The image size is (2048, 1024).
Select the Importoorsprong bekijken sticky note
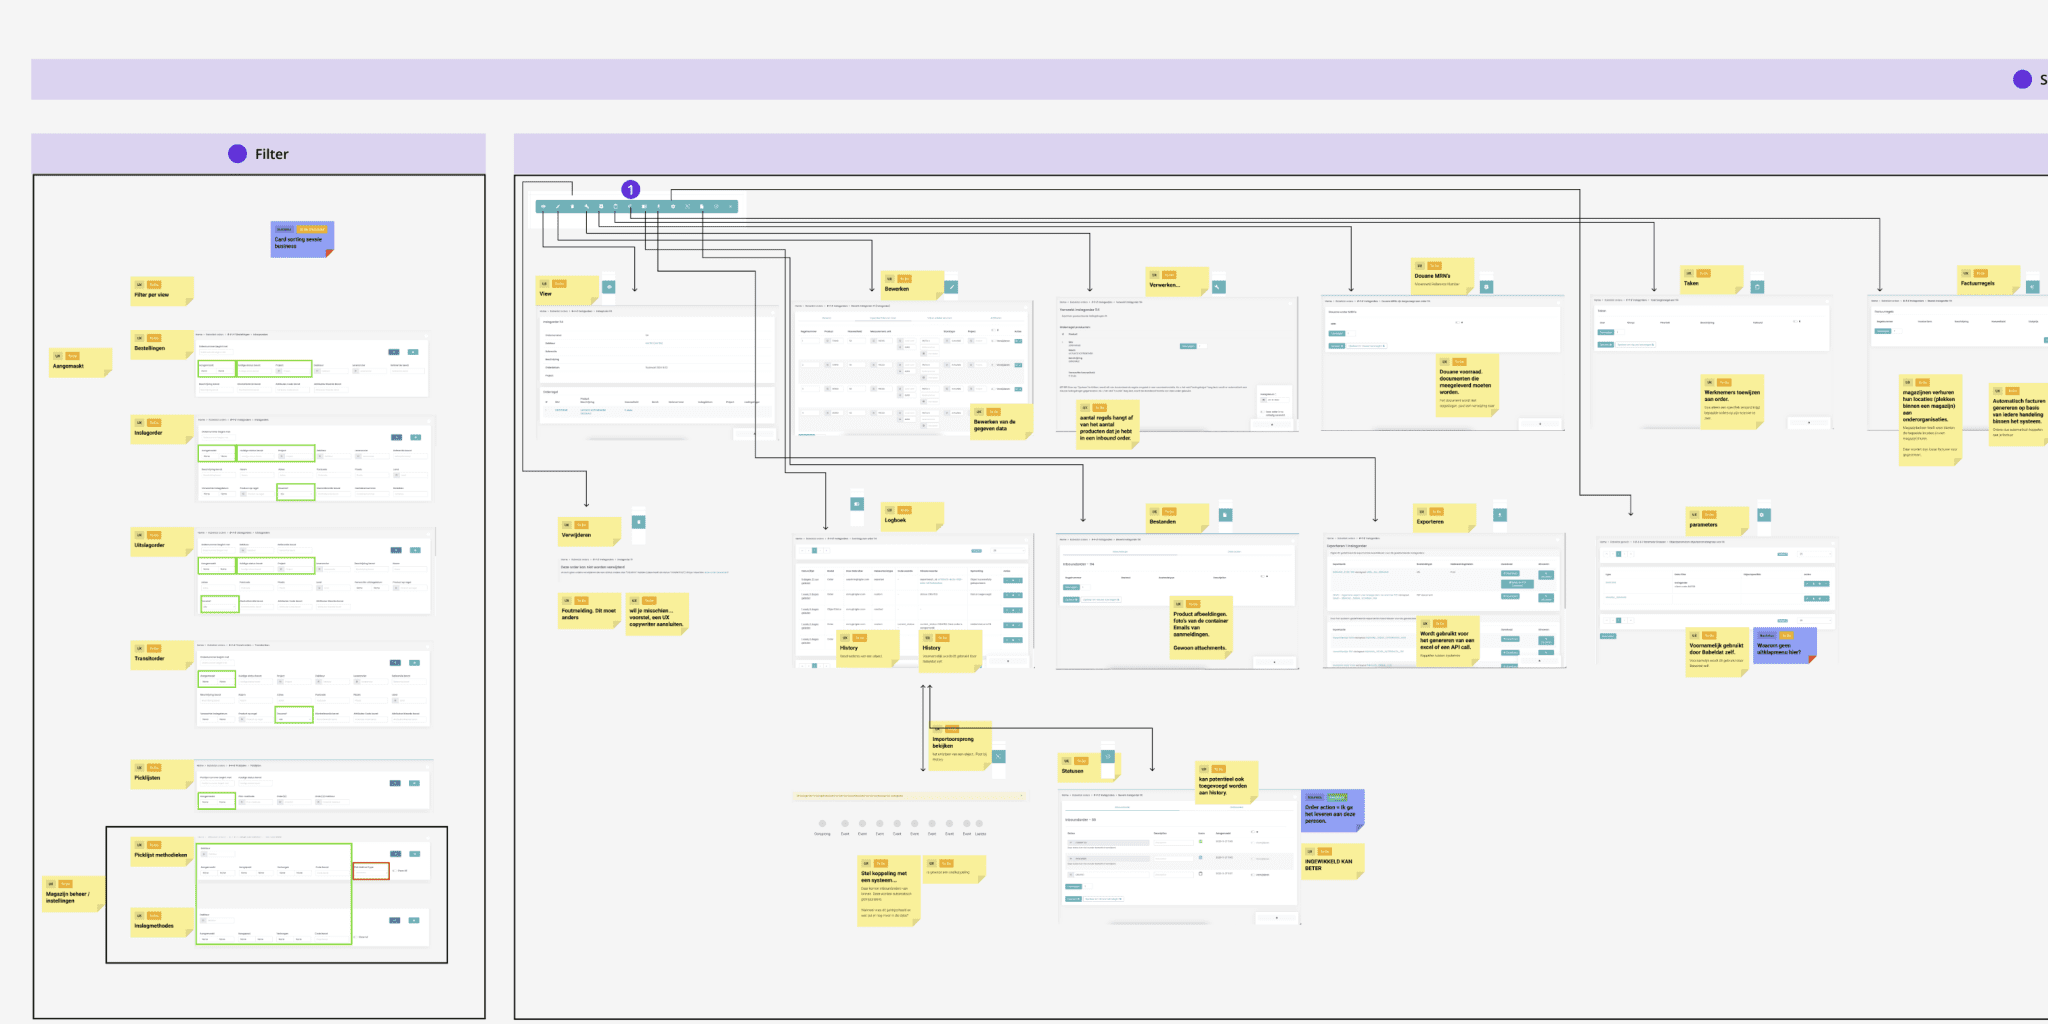959,747
